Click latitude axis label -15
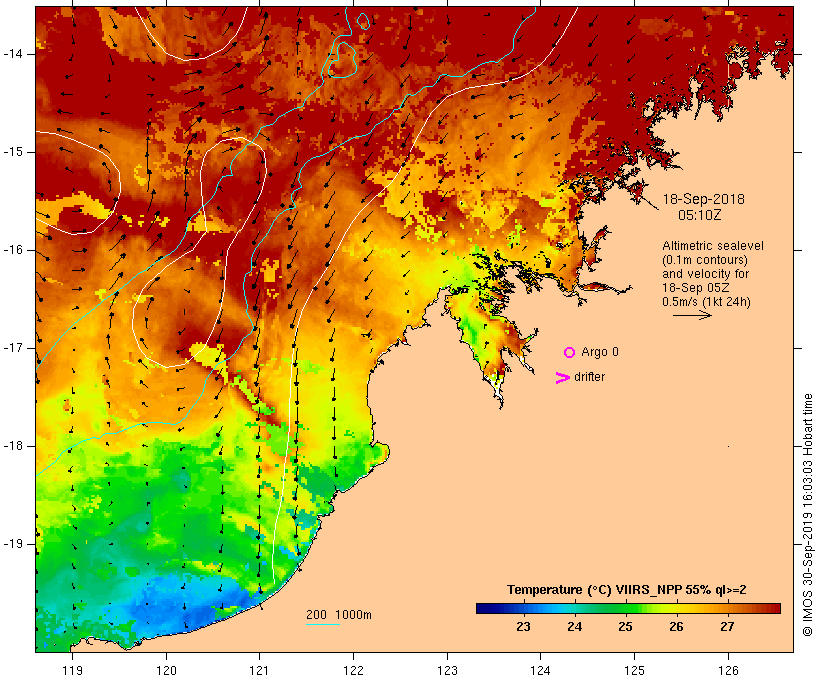 pyautogui.click(x=13, y=152)
